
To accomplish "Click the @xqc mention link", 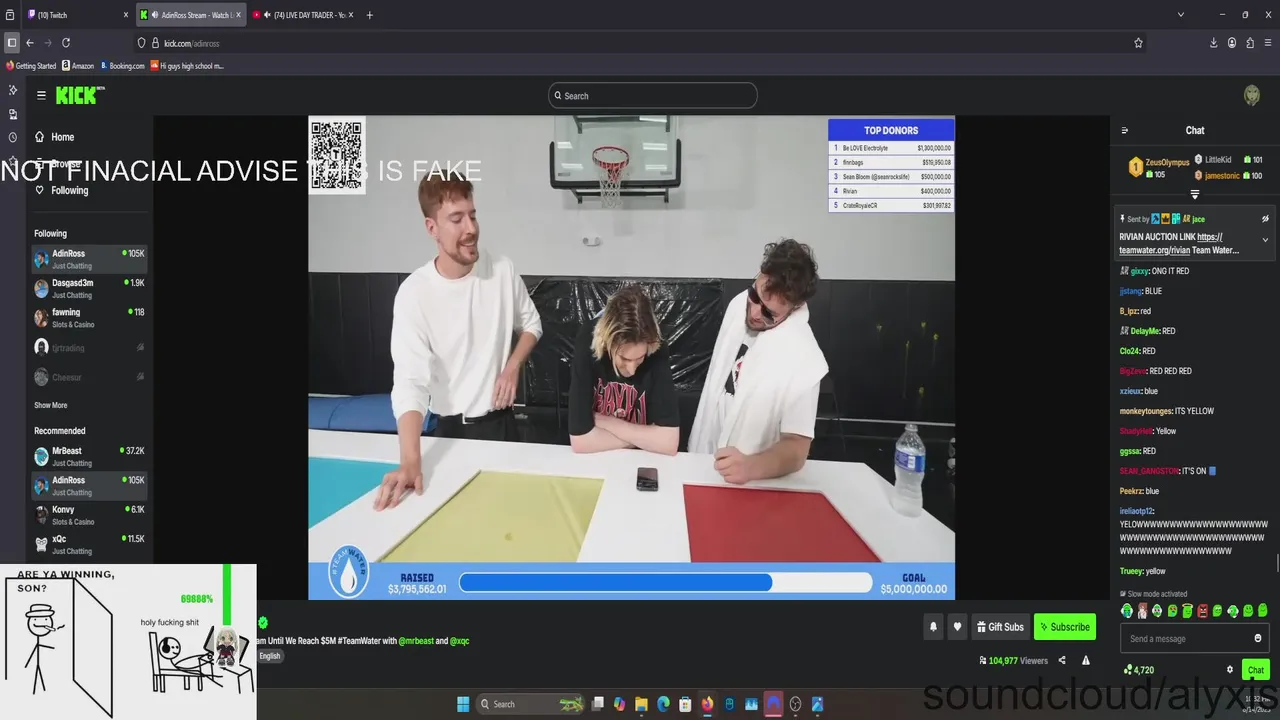I will (459, 641).
